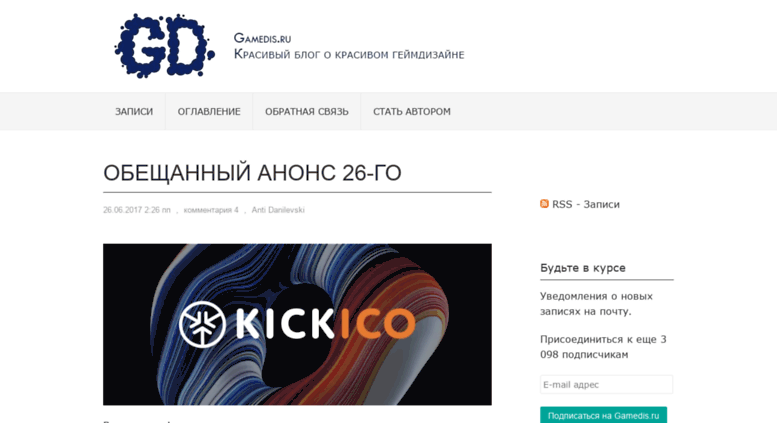The height and width of the screenshot is (423, 777).
Task: Open the RSS - Записи feed link
Action: [x=586, y=204]
